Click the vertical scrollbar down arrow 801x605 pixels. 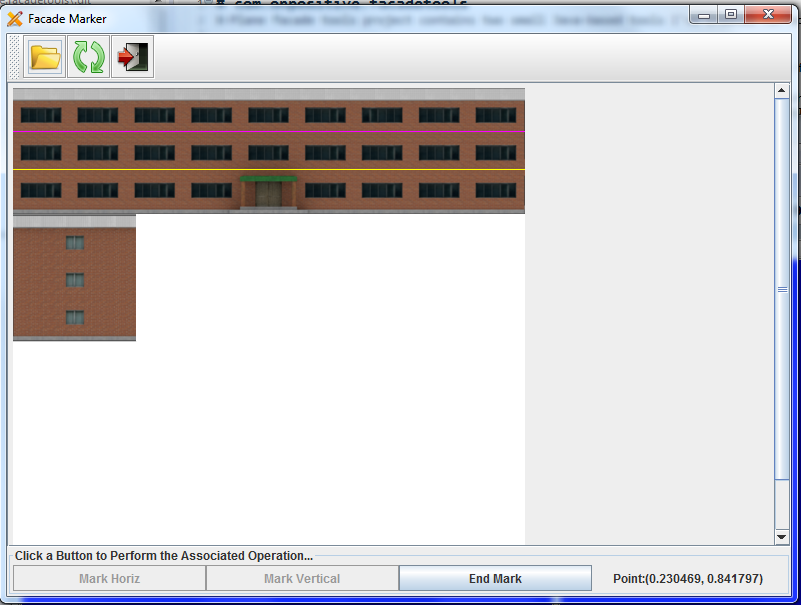coord(782,537)
